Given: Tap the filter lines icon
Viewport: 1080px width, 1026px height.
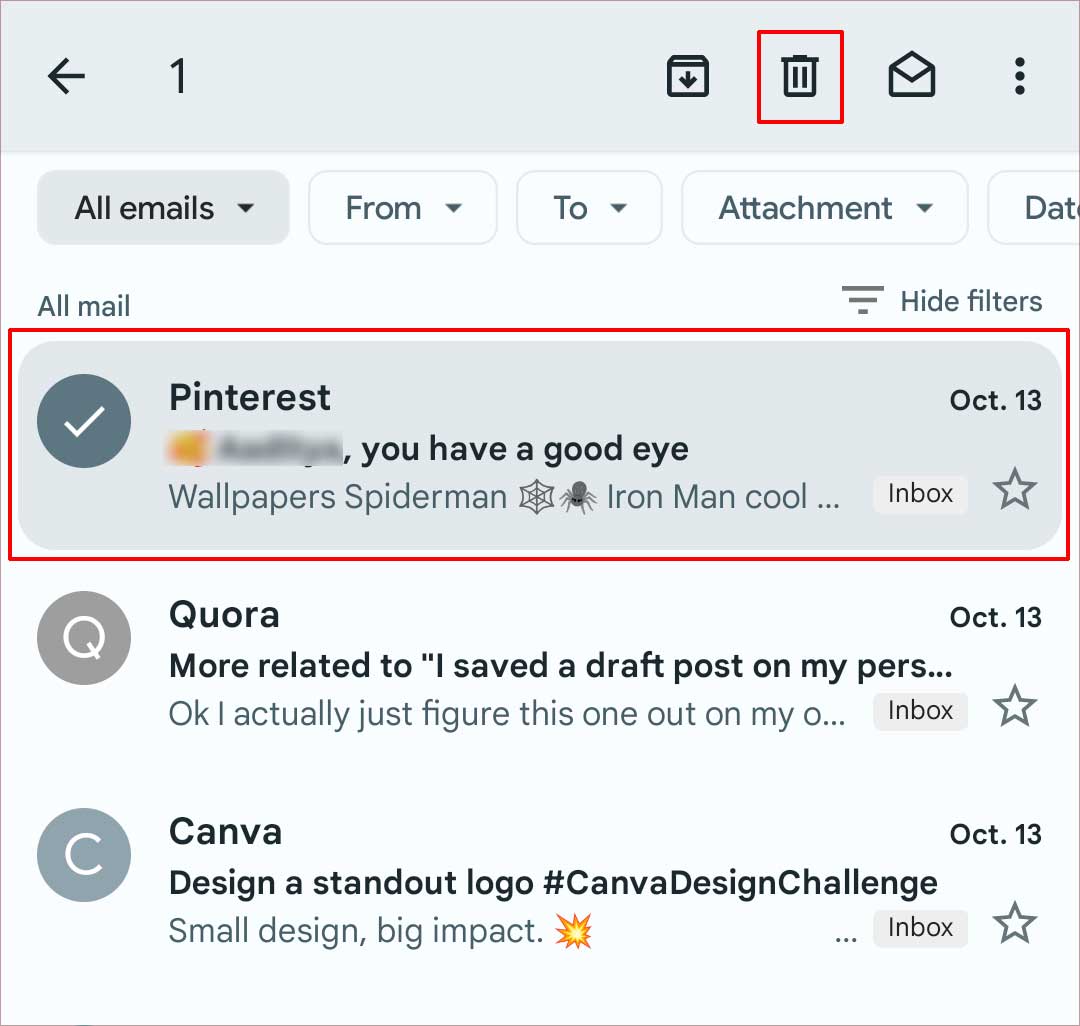Looking at the screenshot, I should click(x=862, y=300).
